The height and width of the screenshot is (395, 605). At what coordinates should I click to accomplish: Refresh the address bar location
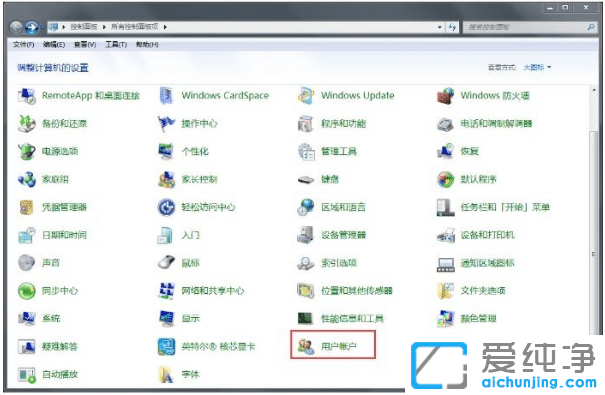tap(452, 27)
